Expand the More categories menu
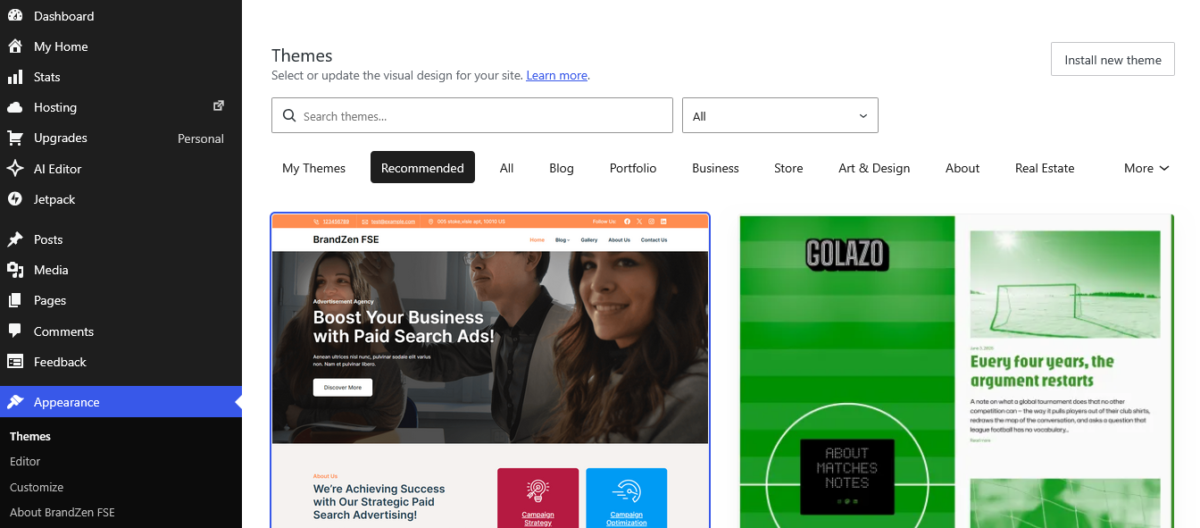 [1146, 168]
